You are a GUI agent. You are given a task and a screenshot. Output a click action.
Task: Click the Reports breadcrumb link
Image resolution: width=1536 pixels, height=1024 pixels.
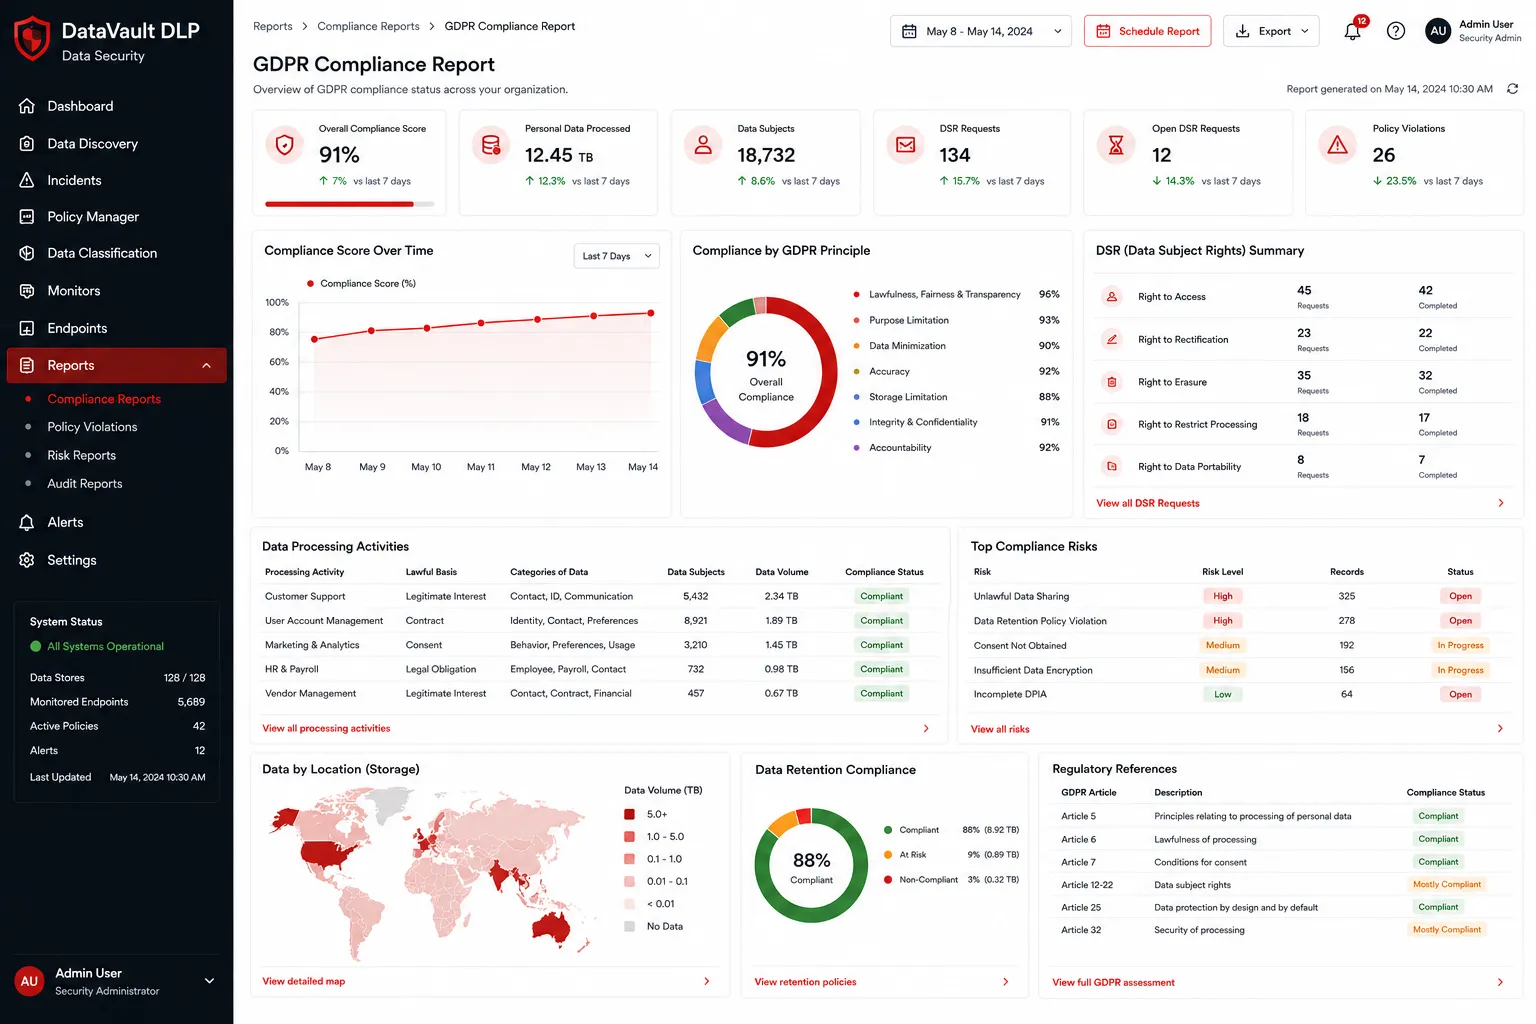pos(273,26)
